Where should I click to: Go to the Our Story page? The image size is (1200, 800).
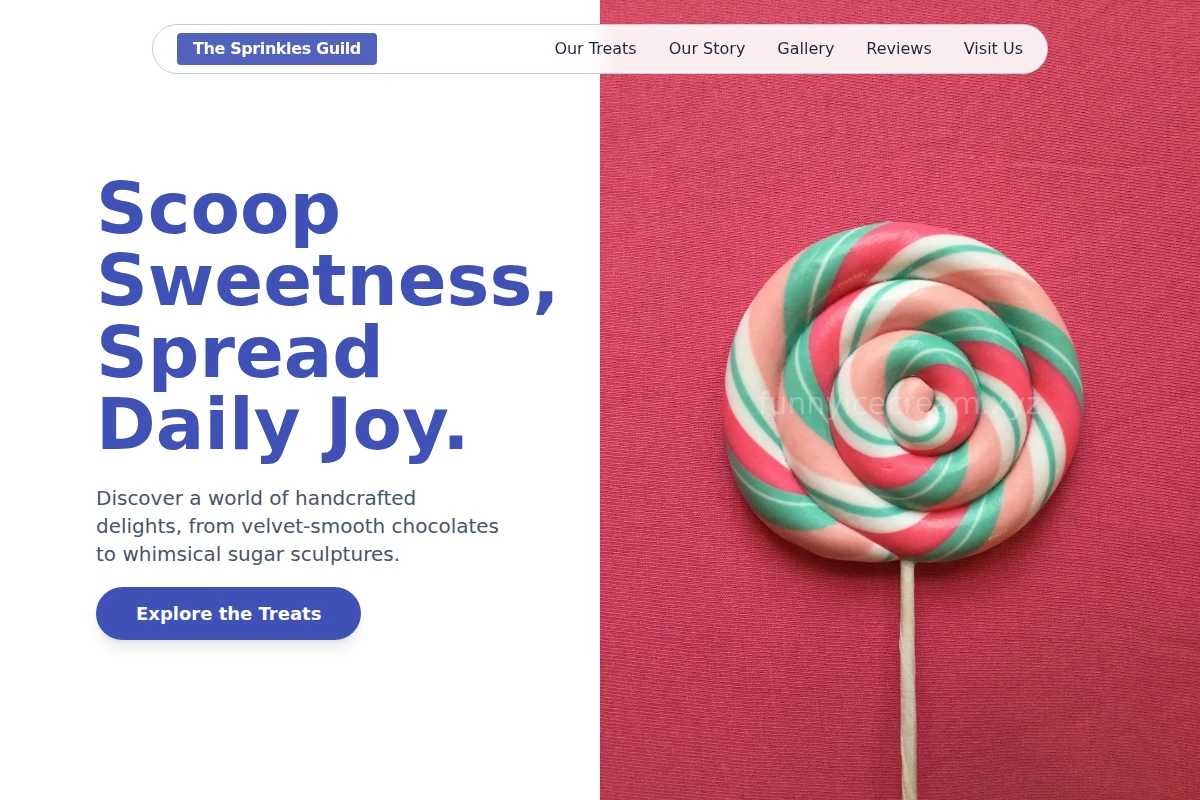pos(707,49)
